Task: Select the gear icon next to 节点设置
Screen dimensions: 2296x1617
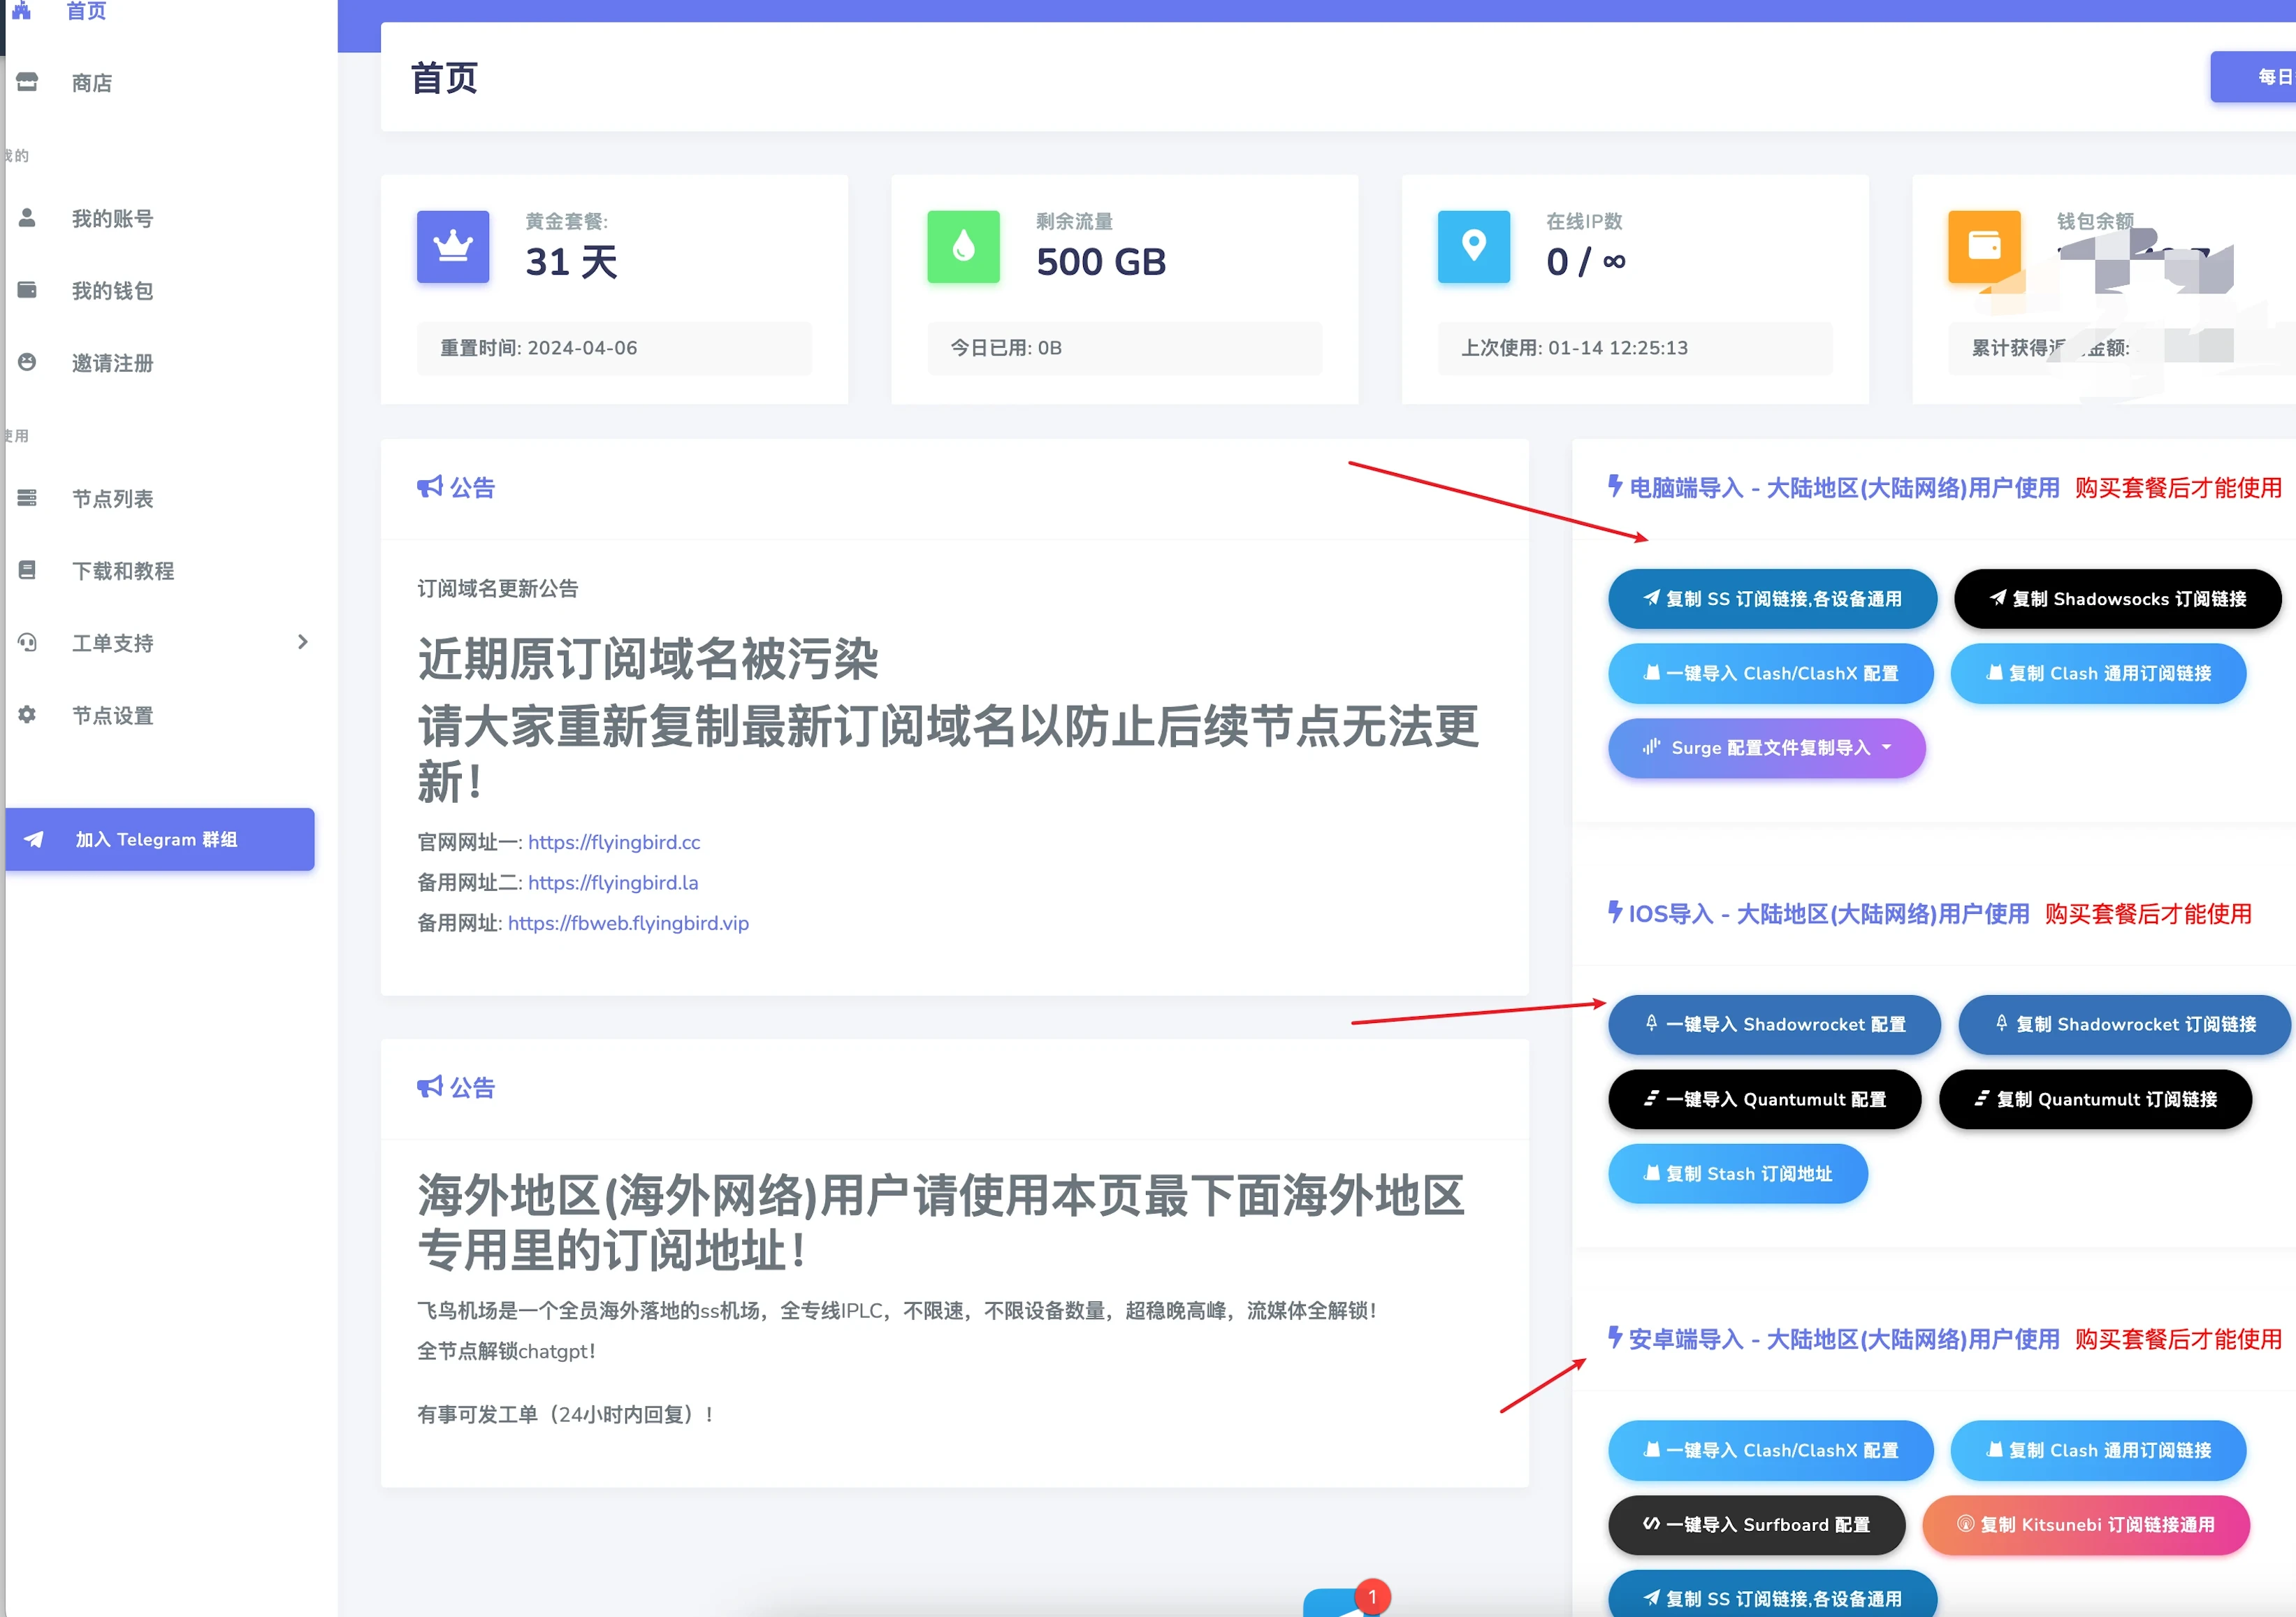Action: pos(26,715)
